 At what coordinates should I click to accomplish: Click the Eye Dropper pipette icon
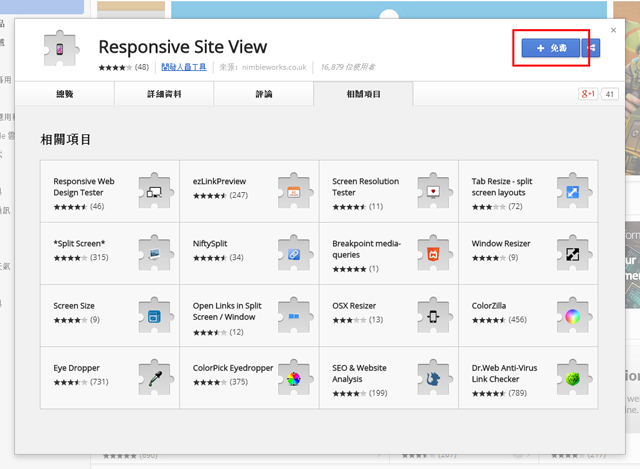click(x=156, y=378)
